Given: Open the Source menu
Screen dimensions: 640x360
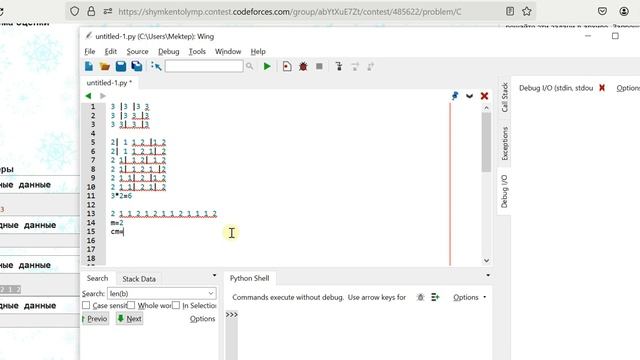Looking at the screenshot, I should pos(138,51).
